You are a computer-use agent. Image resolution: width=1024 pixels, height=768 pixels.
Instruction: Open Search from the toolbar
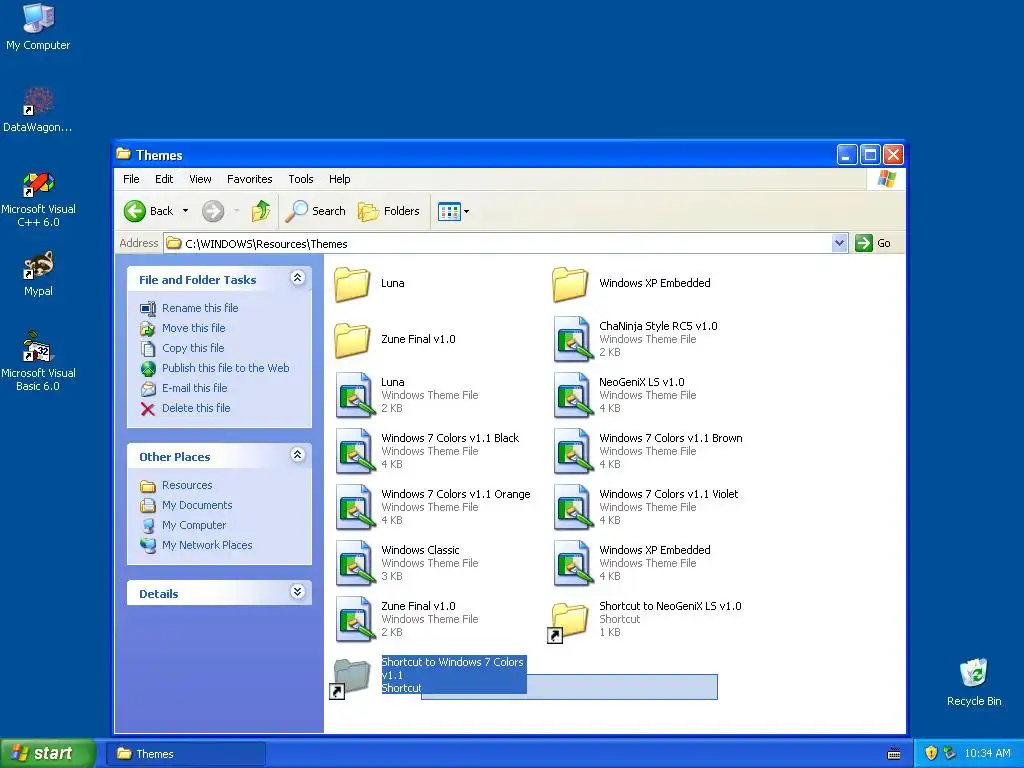click(316, 211)
